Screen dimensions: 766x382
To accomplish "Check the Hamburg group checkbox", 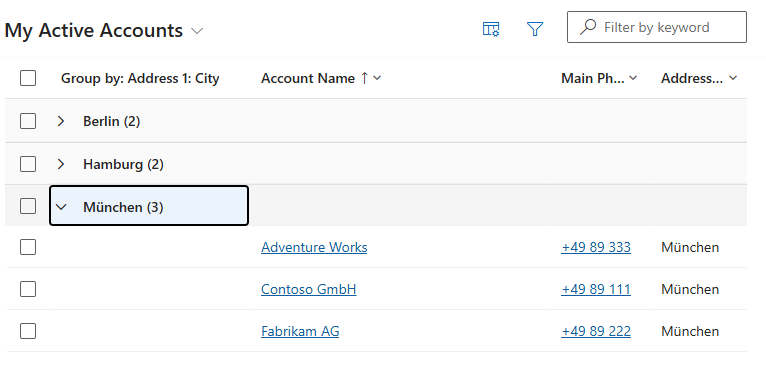I will 28,164.
